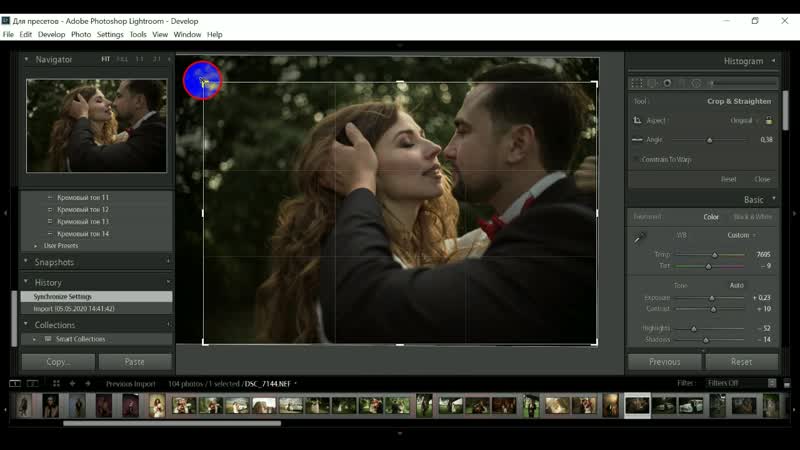Open the View menu
Screen dimensions: 800x450
160,35
